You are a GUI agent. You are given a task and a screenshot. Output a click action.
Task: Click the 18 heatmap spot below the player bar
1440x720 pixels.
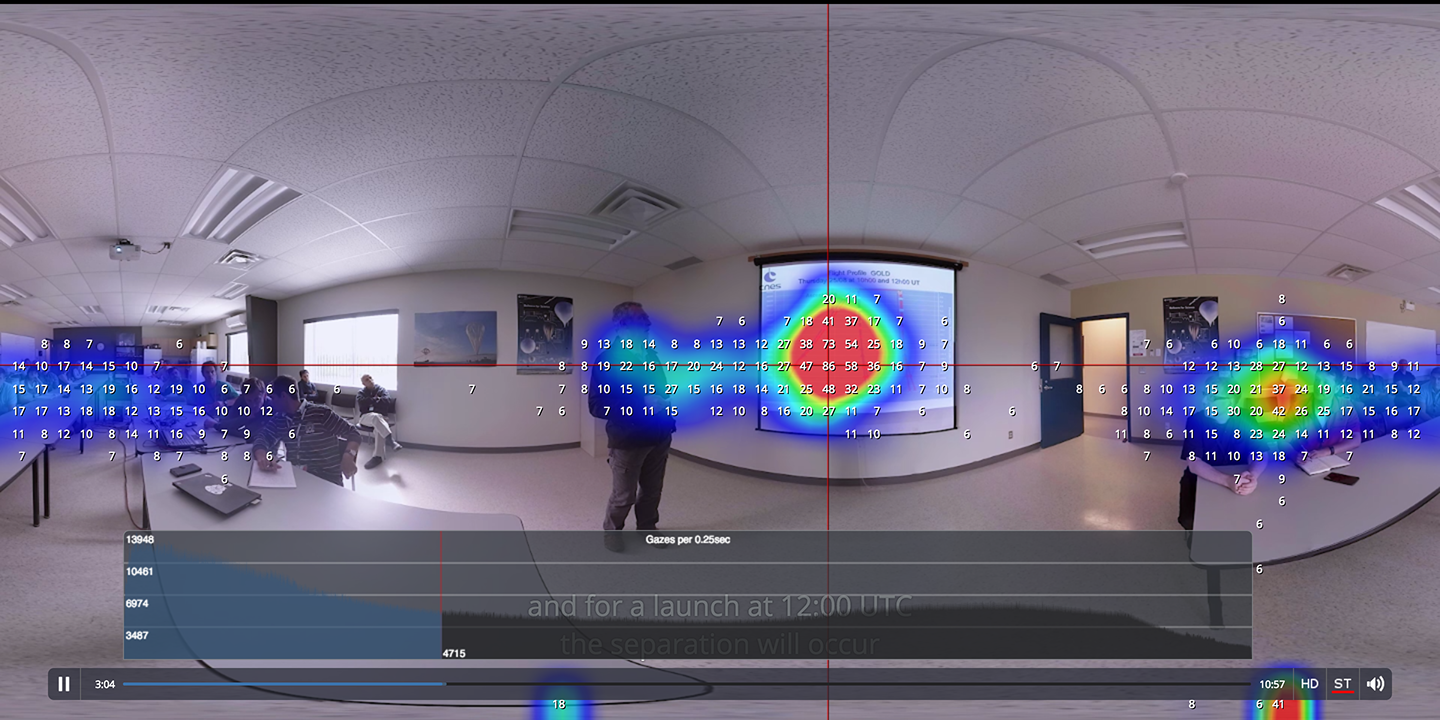pos(559,704)
